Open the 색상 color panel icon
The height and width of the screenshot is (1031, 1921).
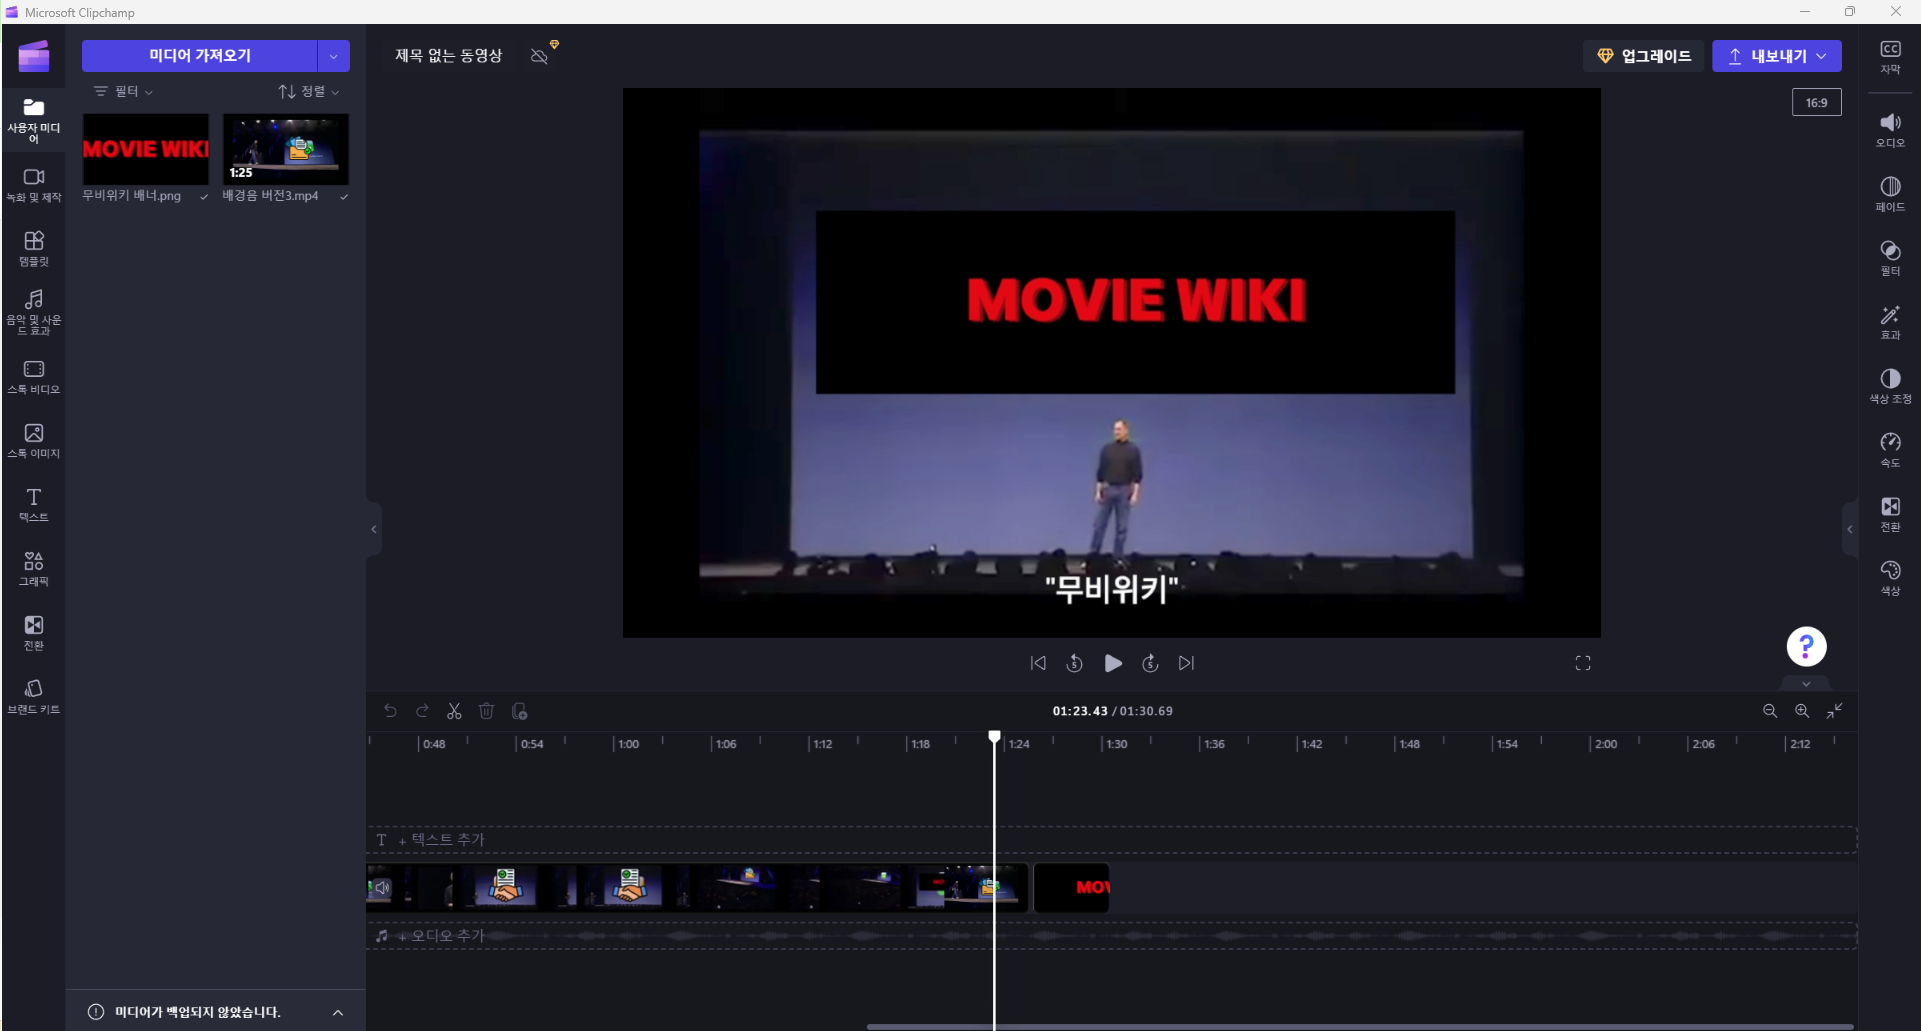pos(1890,578)
